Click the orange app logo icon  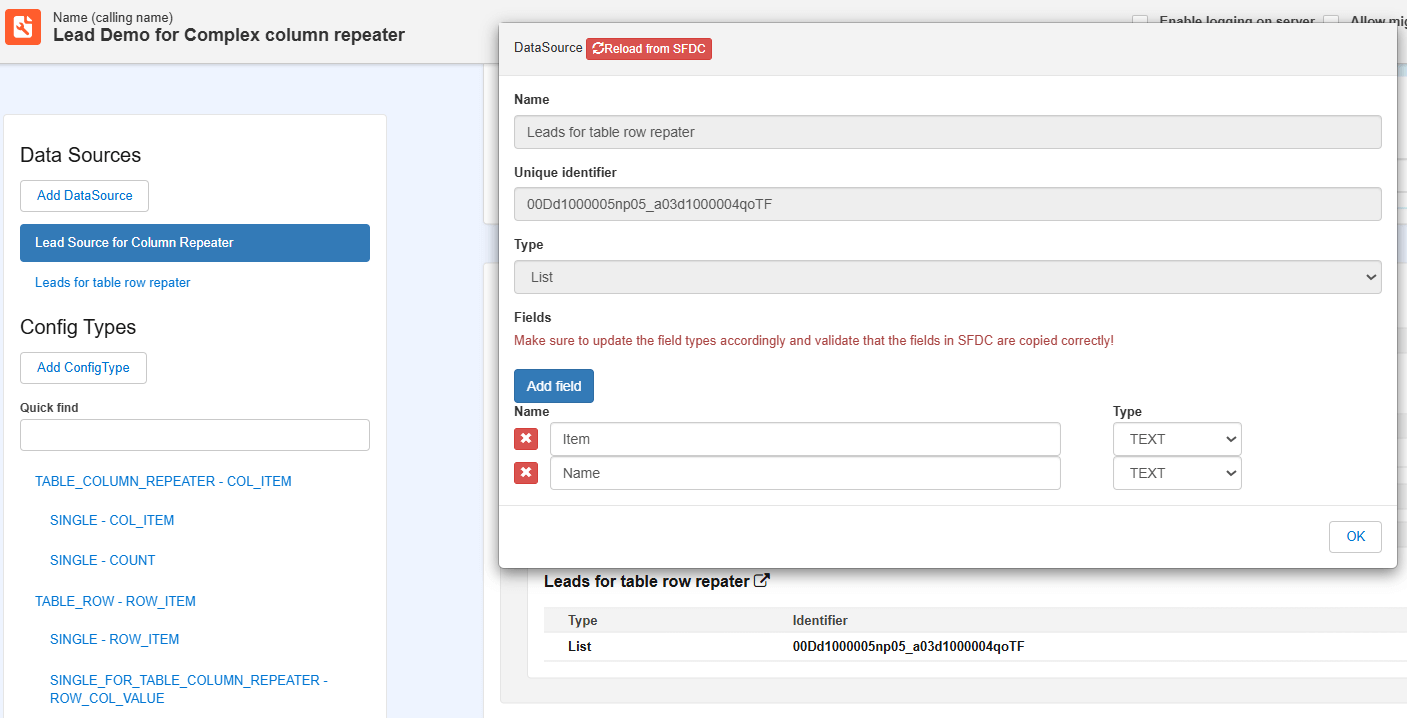tap(23, 26)
